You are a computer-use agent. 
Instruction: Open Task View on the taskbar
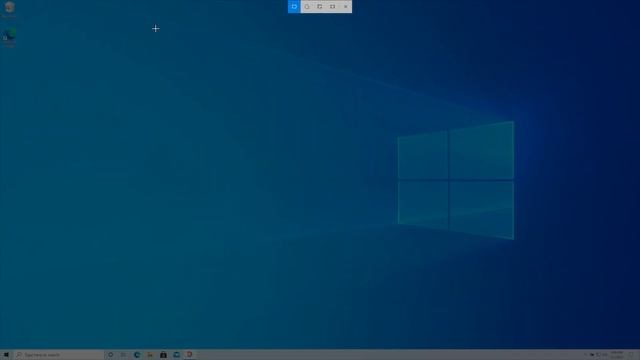click(123, 355)
